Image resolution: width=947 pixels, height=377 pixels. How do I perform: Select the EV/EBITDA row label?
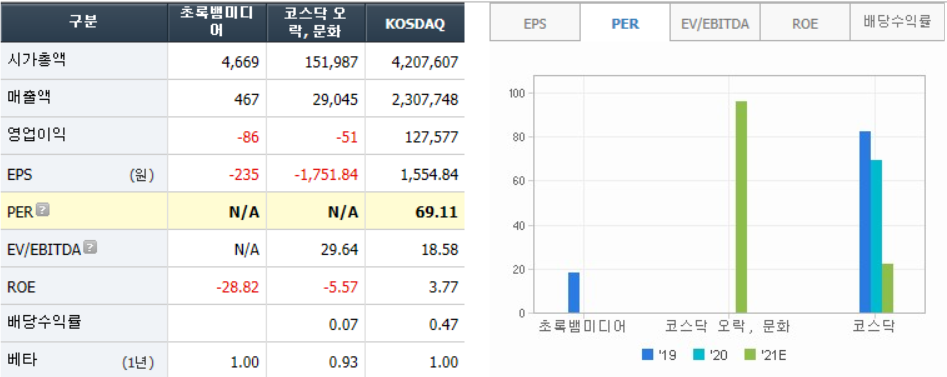(x=44, y=250)
